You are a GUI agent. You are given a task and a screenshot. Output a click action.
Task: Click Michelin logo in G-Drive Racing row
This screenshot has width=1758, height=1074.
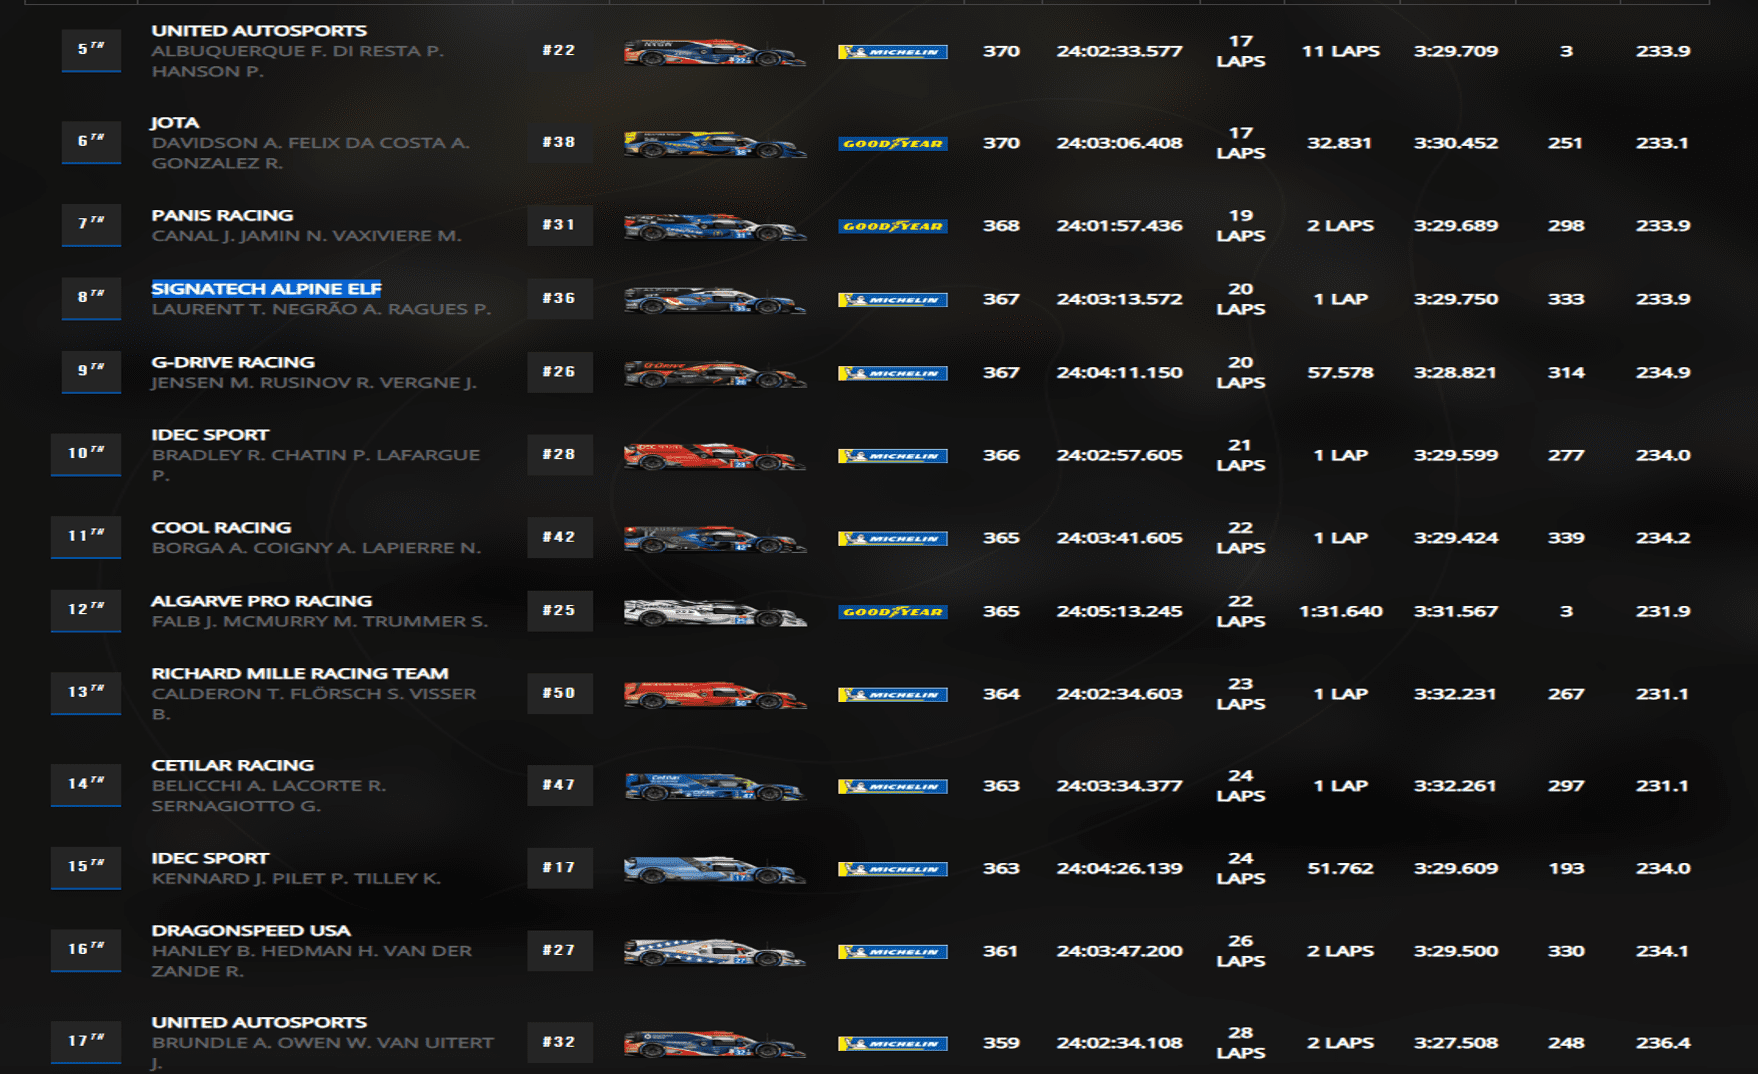[892, 373]
